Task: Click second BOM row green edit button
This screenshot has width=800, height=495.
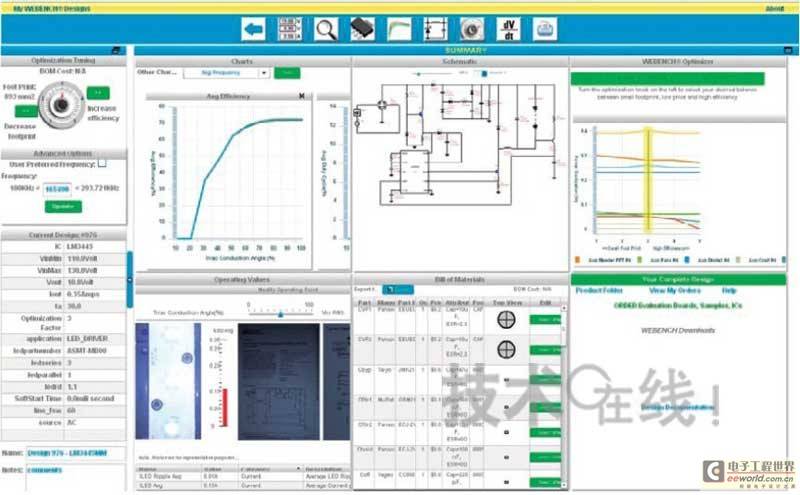Action: click(545, 350)
